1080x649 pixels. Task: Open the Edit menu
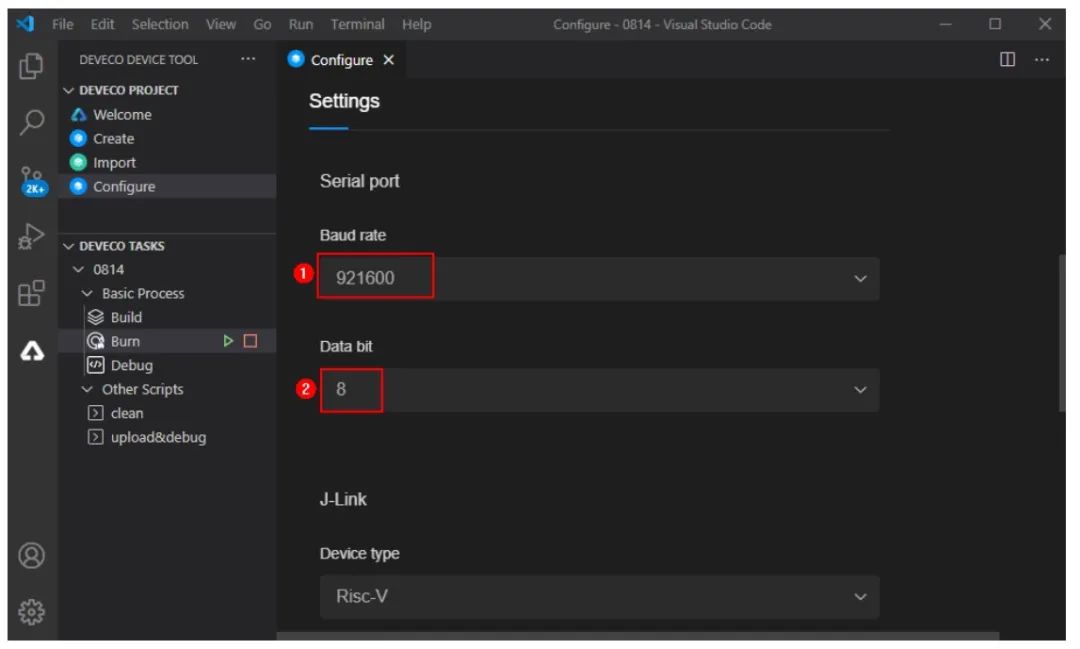coord(102,24)
